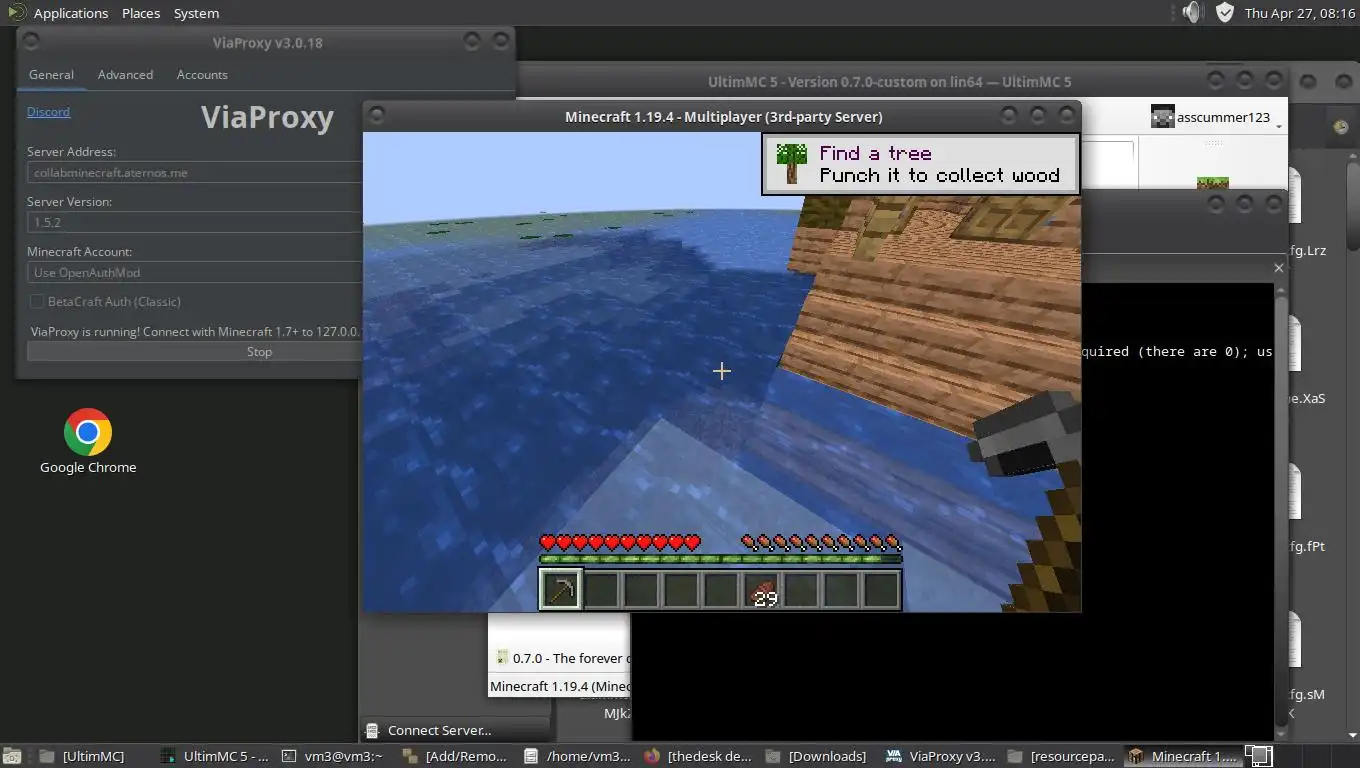1360x768 pixels.
Task: Click the Find a tree toast title
Action: click(x=875, y=153)
